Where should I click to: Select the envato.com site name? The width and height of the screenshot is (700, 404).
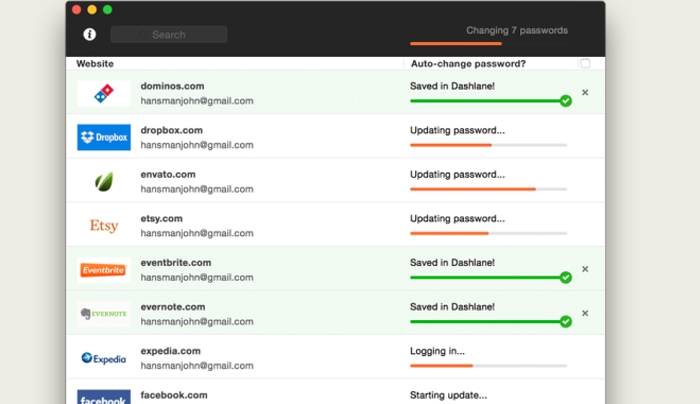[168, 174]
